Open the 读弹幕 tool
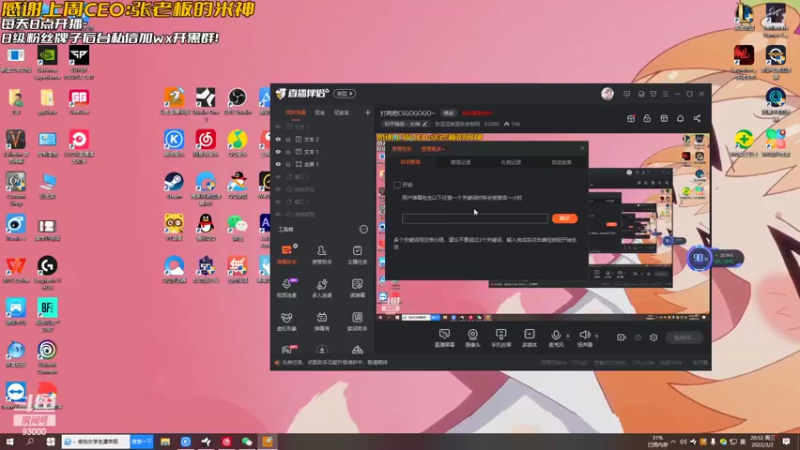Viewport: 800px width, 450px height. pos(357,288)
